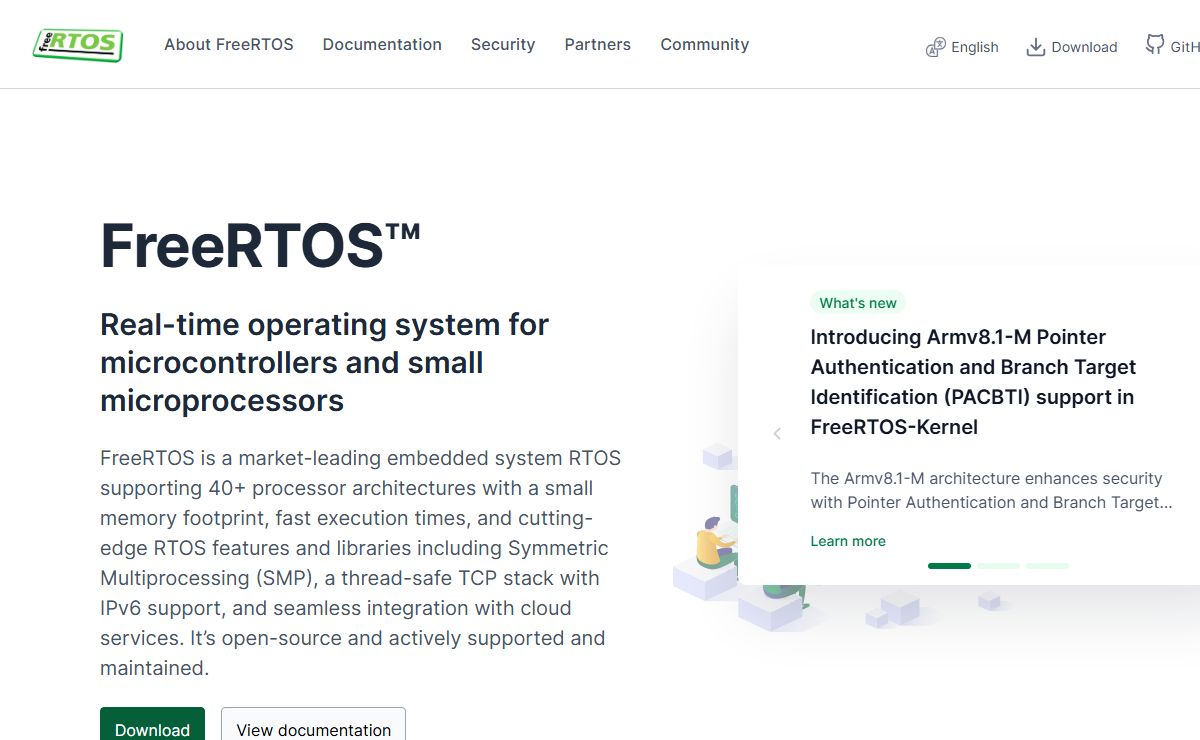
Task: Go to previous slide with left chevron
Action: click(777, 433)
